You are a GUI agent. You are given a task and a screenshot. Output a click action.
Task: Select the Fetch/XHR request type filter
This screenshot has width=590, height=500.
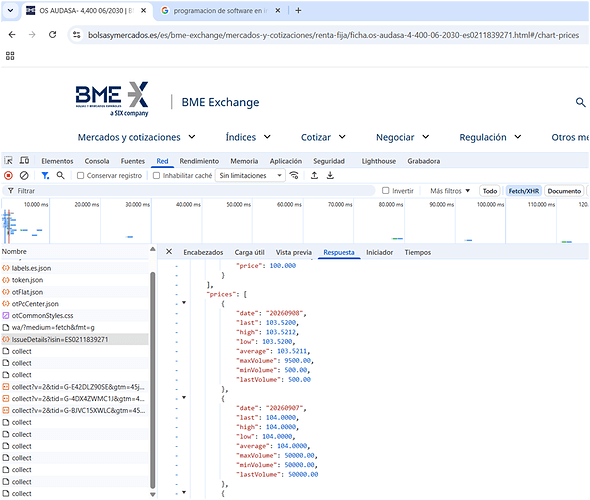(523, 191)
